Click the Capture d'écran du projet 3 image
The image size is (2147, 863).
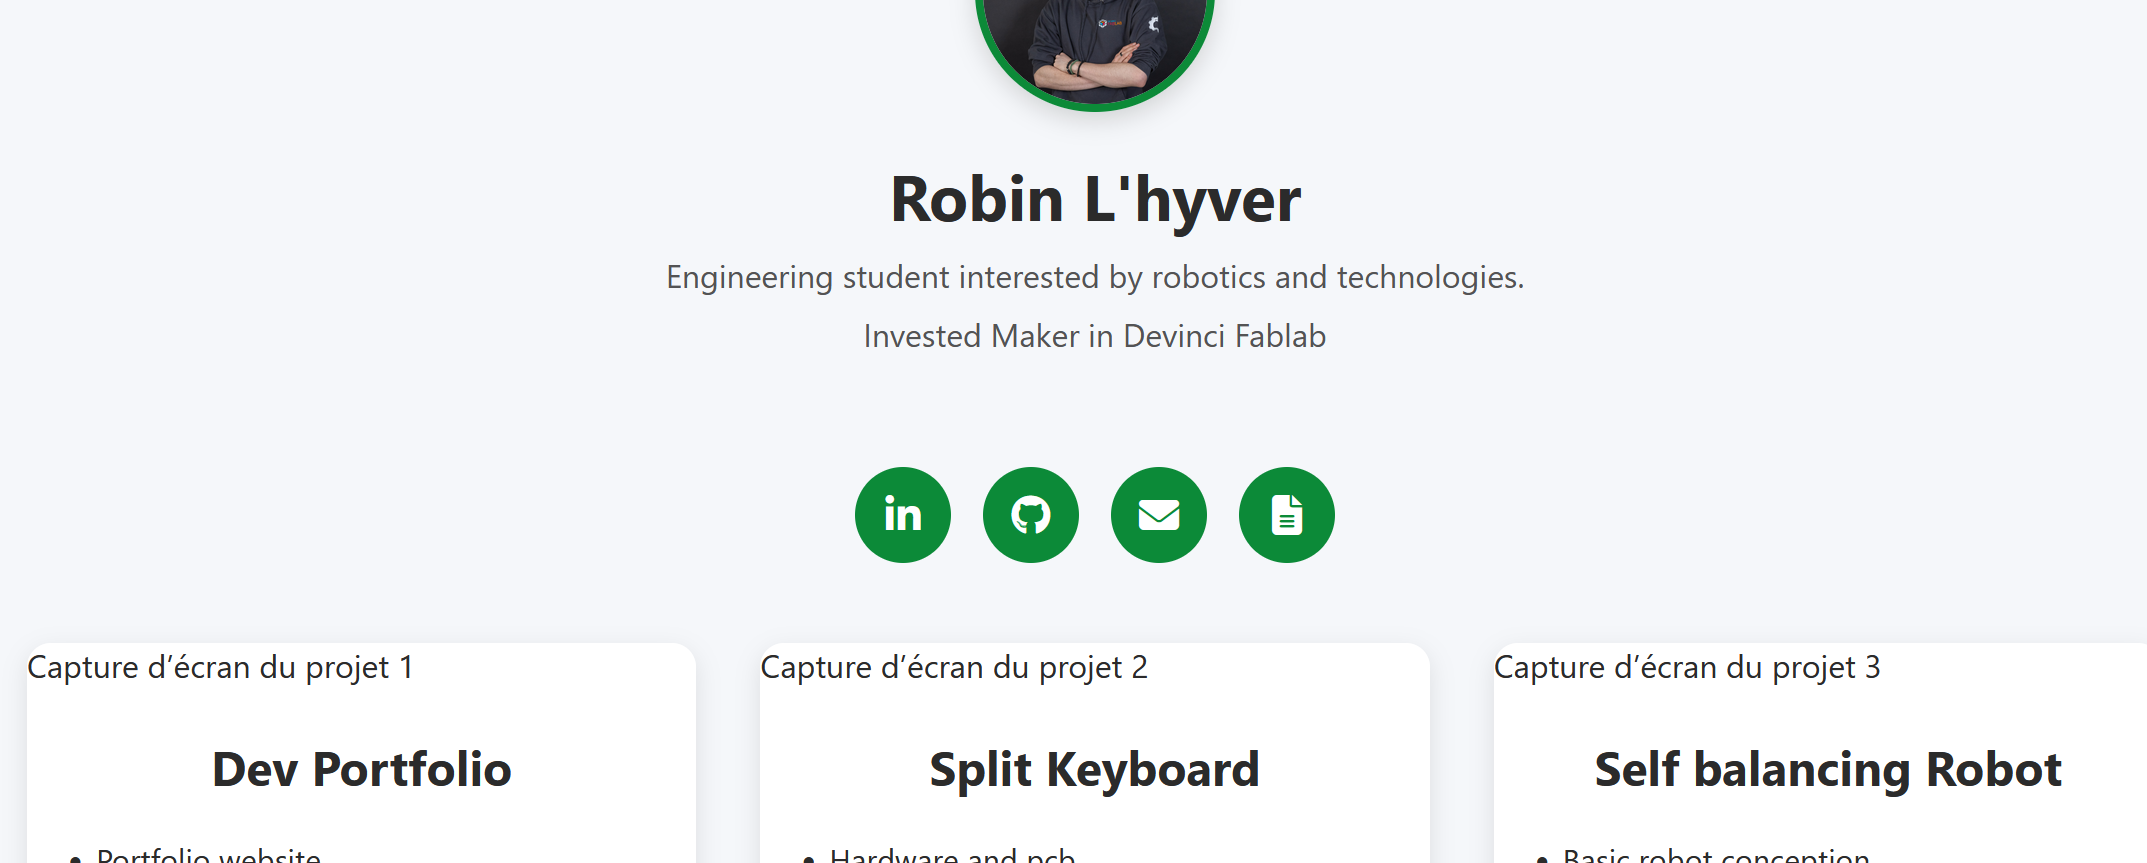[1687, 667]
